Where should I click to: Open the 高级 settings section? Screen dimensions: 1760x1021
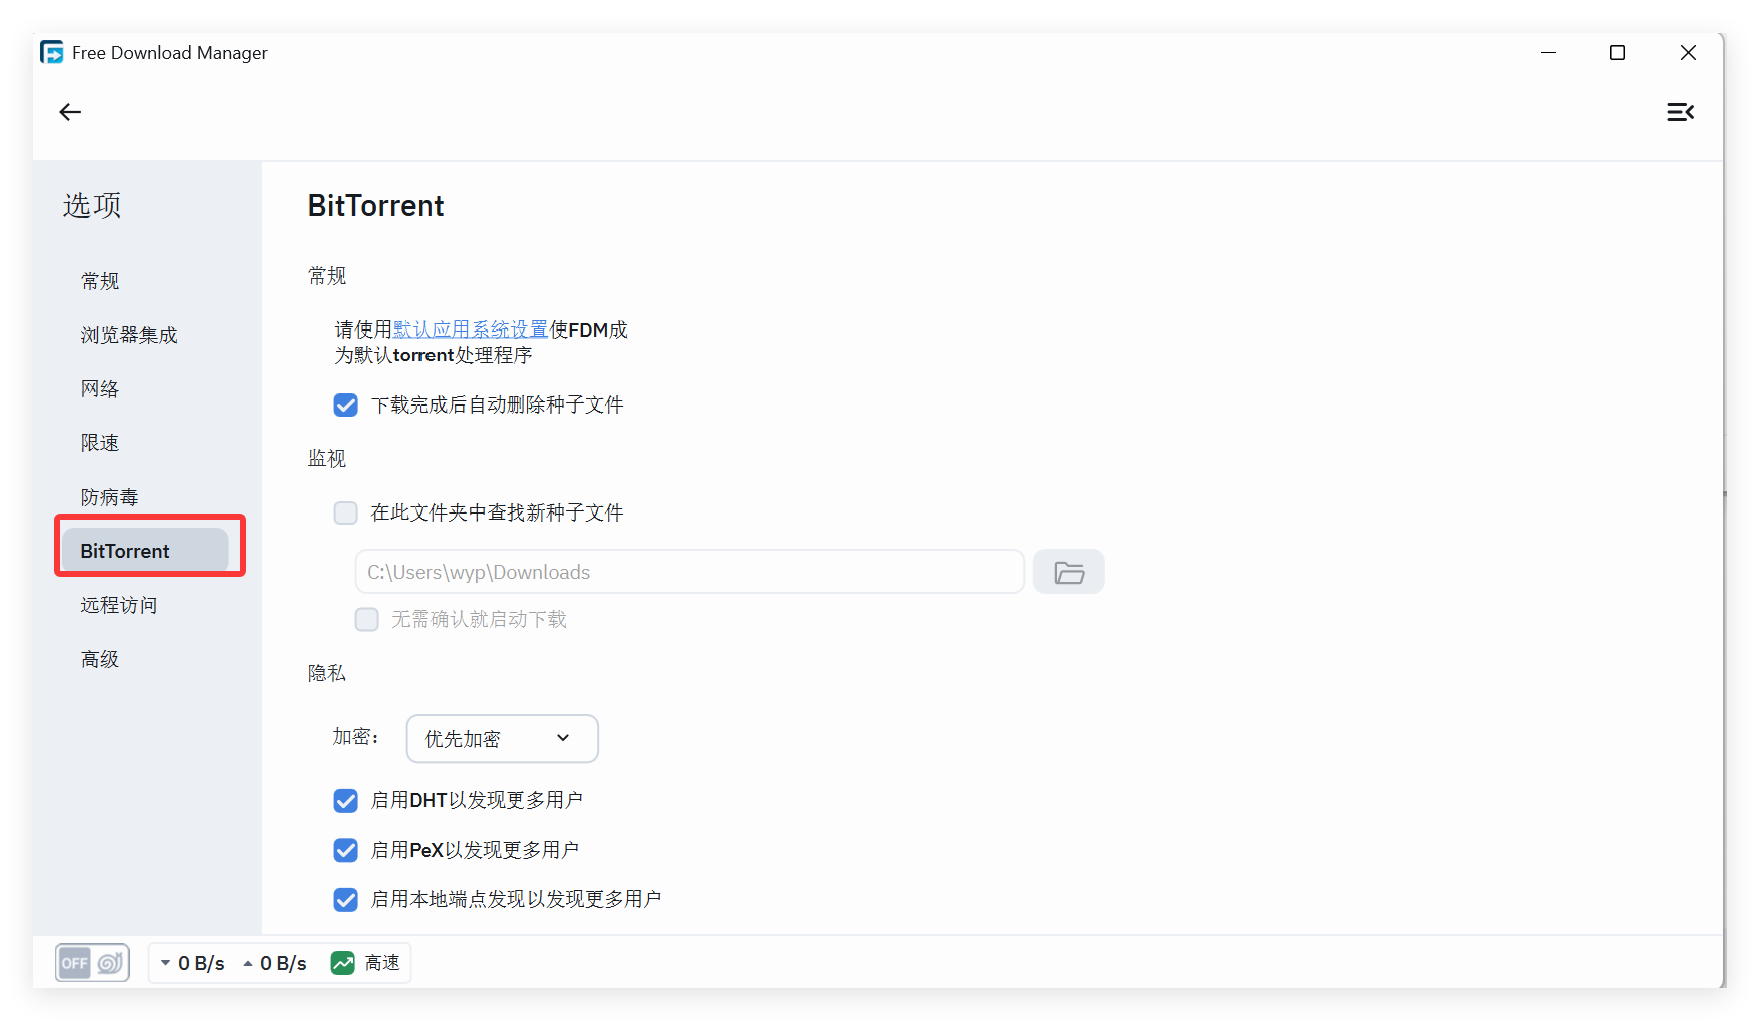pyautogui.click(x=100, y=659)
